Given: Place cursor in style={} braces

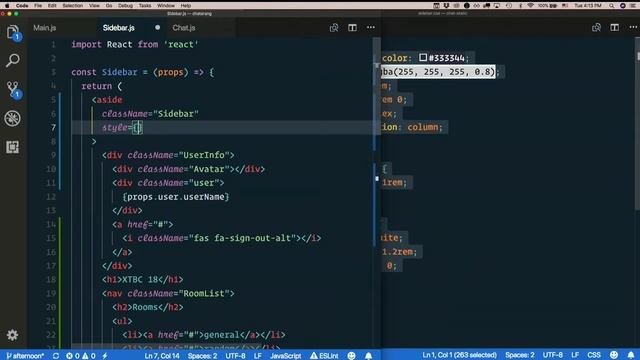Looking at the screenshot, I should (x=138, y=127).
